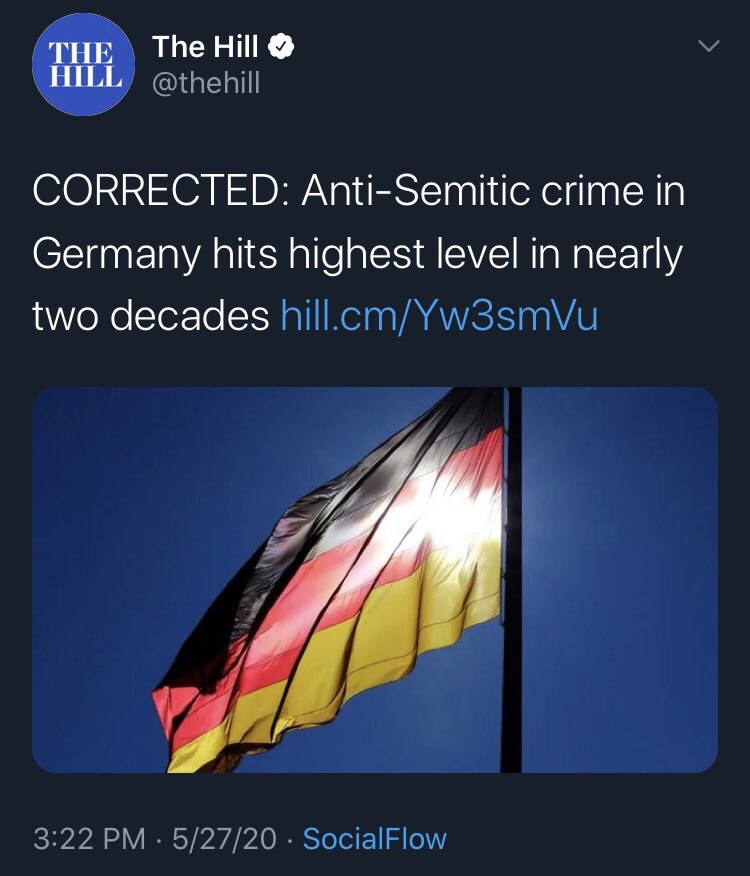Open the hill.cm/Yw3smVu article link

(439, 315)
